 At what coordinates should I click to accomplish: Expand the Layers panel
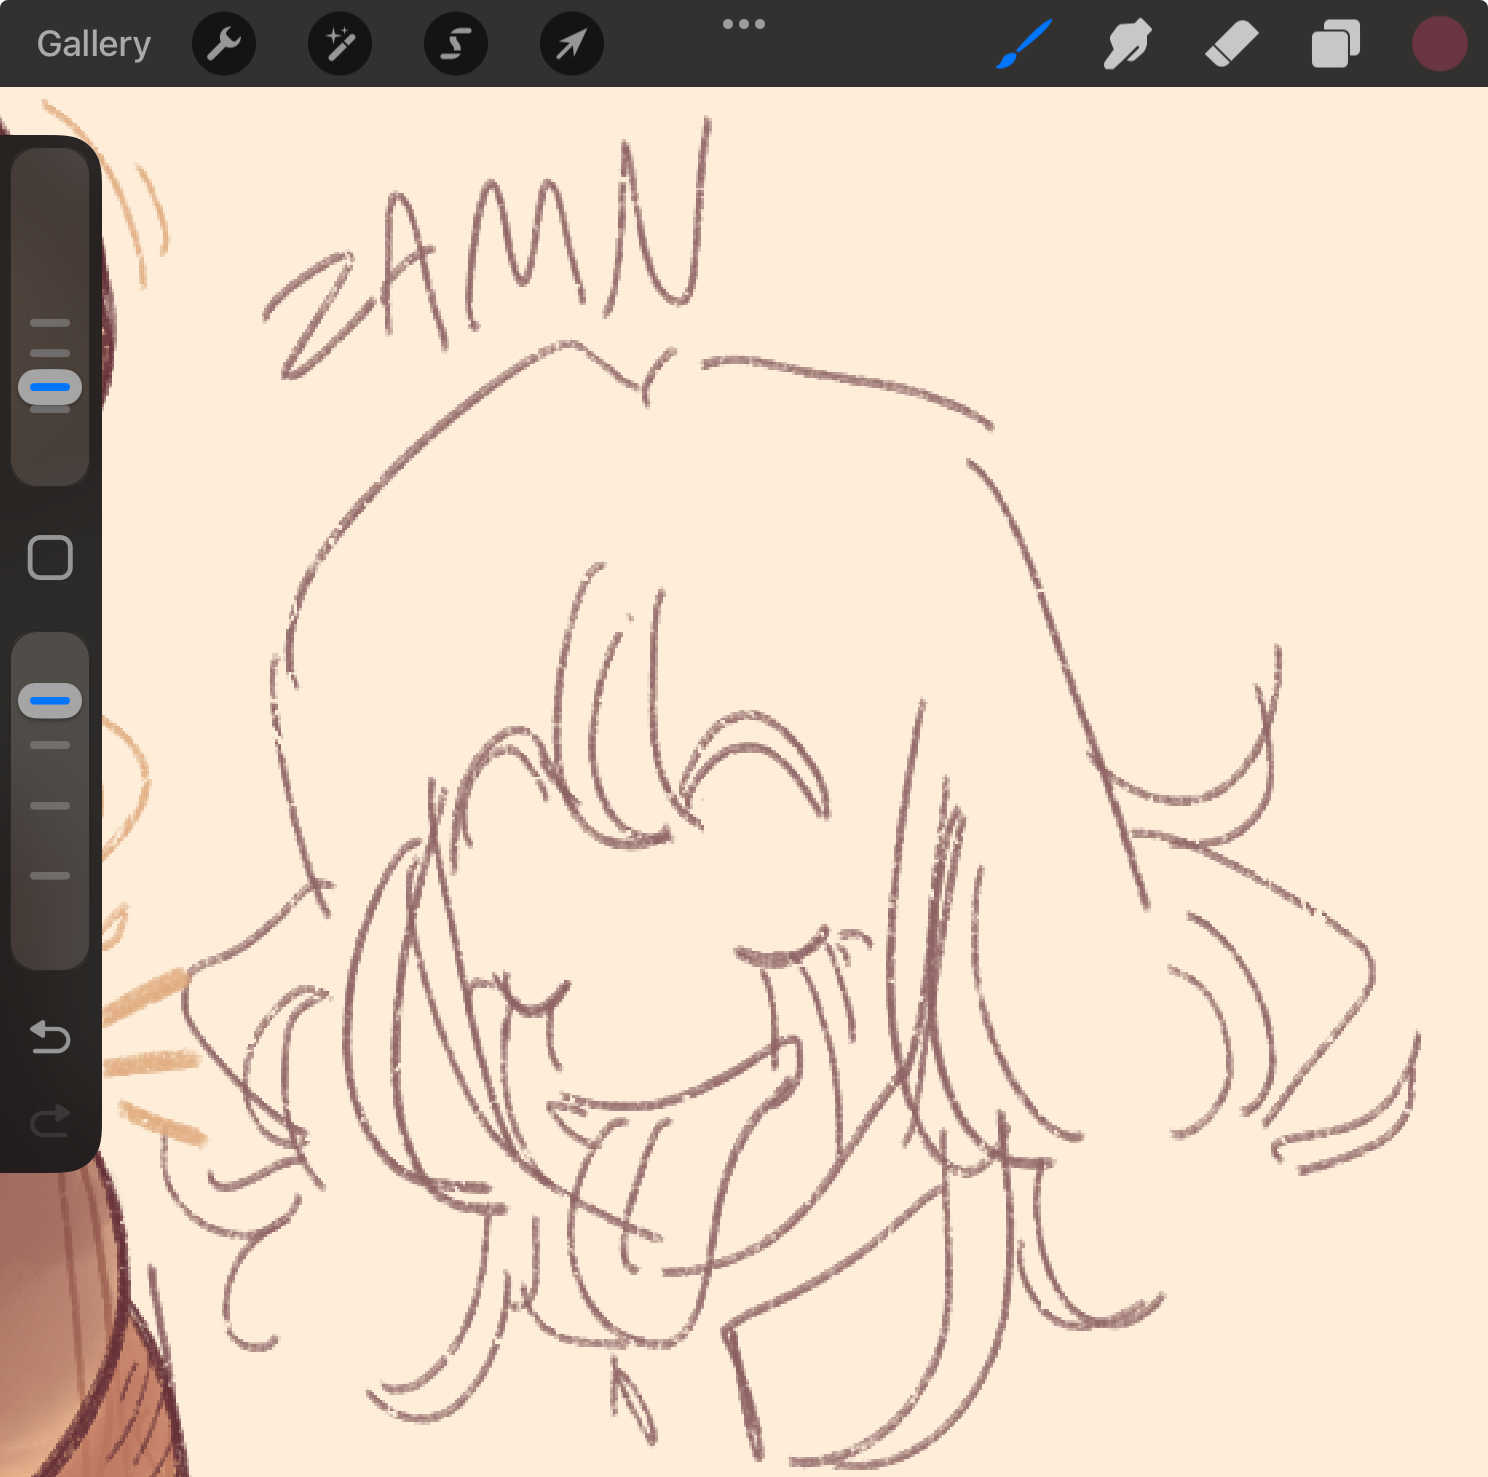(1335, 44)
